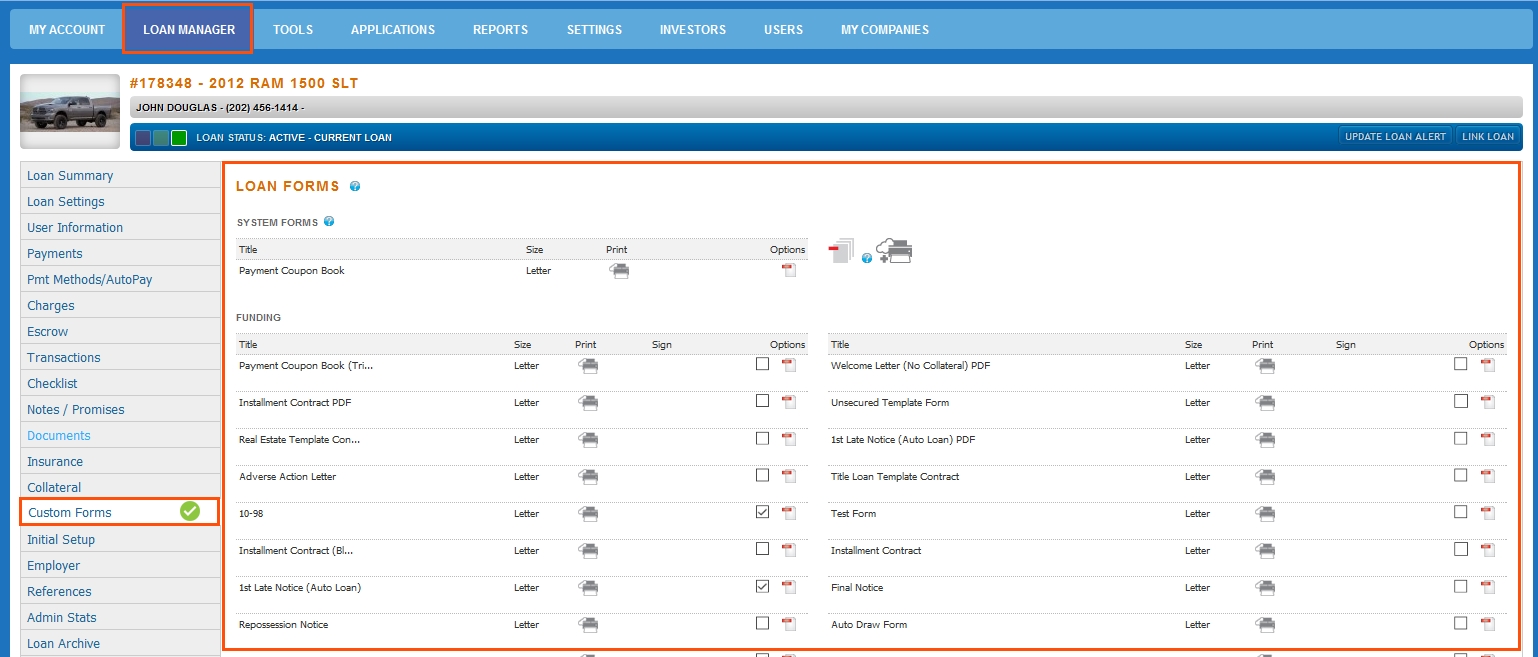The width and height of the screenshot is (1538, 657).
Task: Click the teal loan status square
Action: [161, 138]
